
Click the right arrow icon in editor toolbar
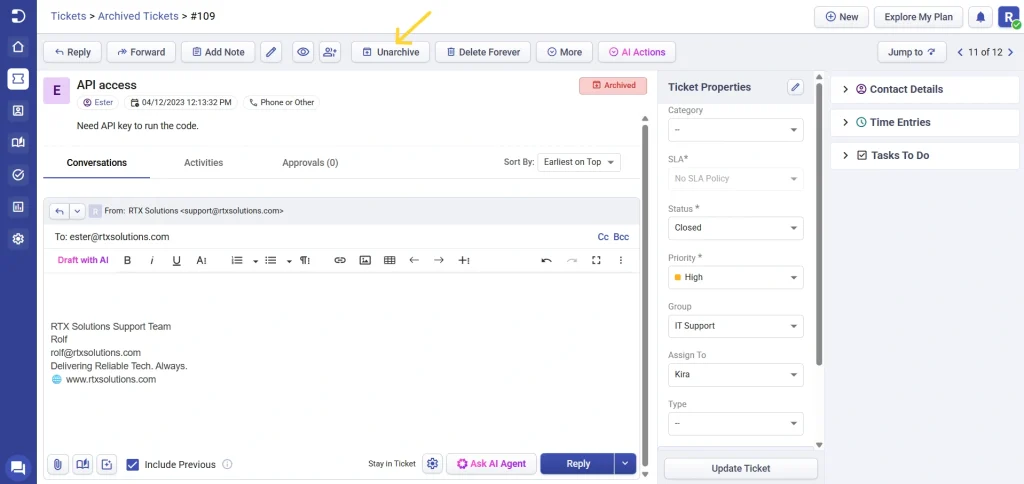coord(439,260)
